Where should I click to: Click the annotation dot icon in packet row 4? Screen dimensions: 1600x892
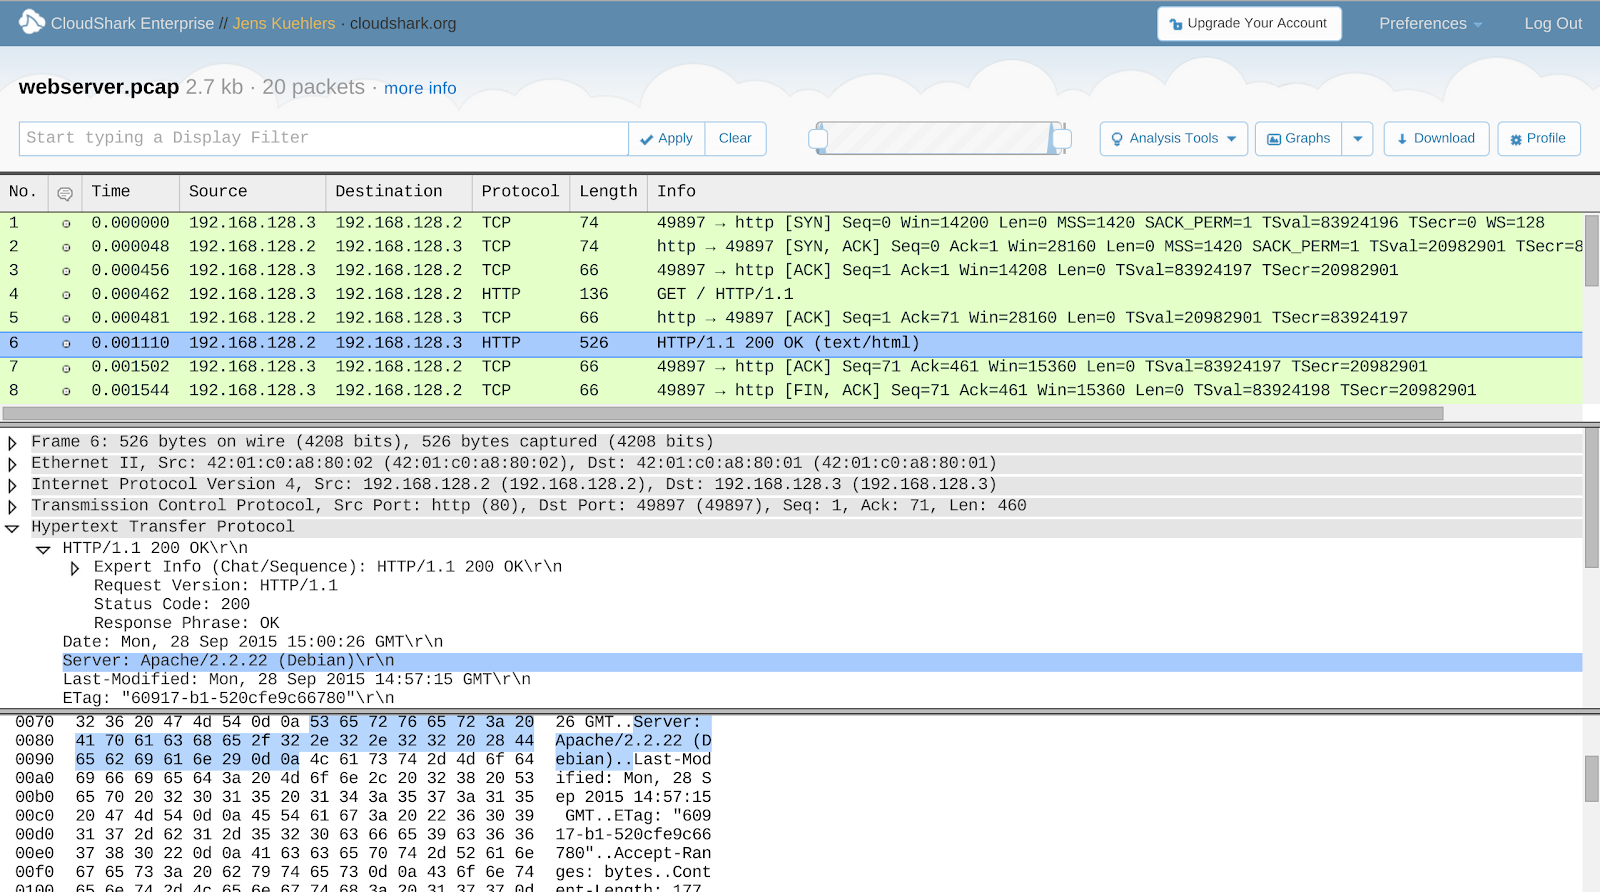pyautogui.click(x=66, y=295)
